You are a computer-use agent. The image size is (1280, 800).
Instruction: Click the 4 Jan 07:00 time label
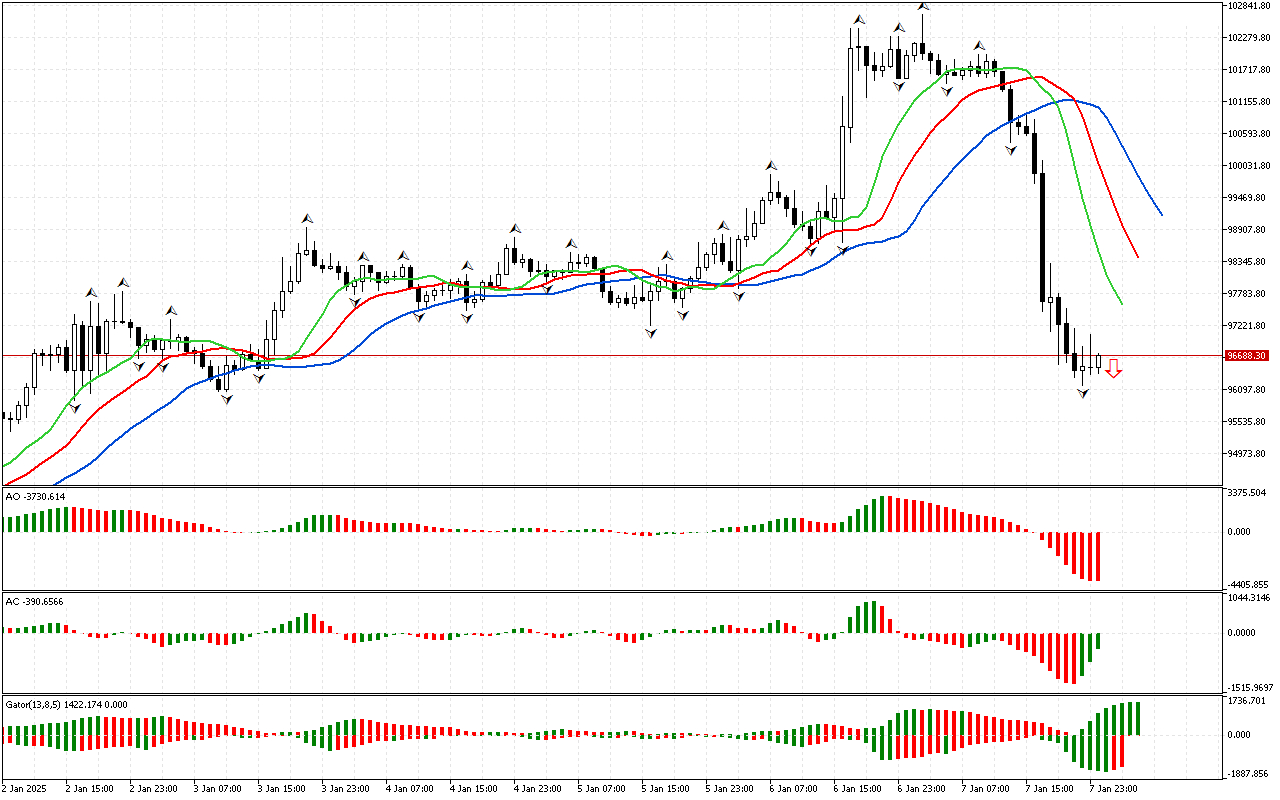(x=409, y=788)
